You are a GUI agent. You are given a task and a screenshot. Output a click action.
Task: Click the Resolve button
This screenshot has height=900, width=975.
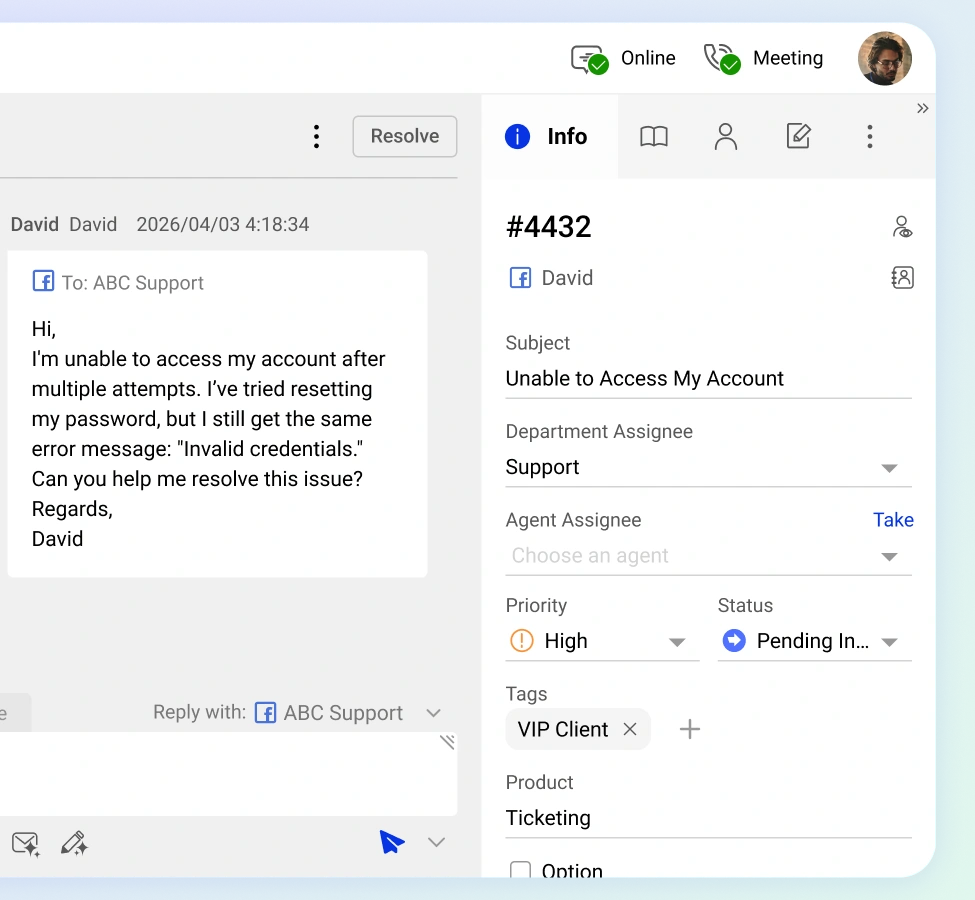click(x=404, y=136)
